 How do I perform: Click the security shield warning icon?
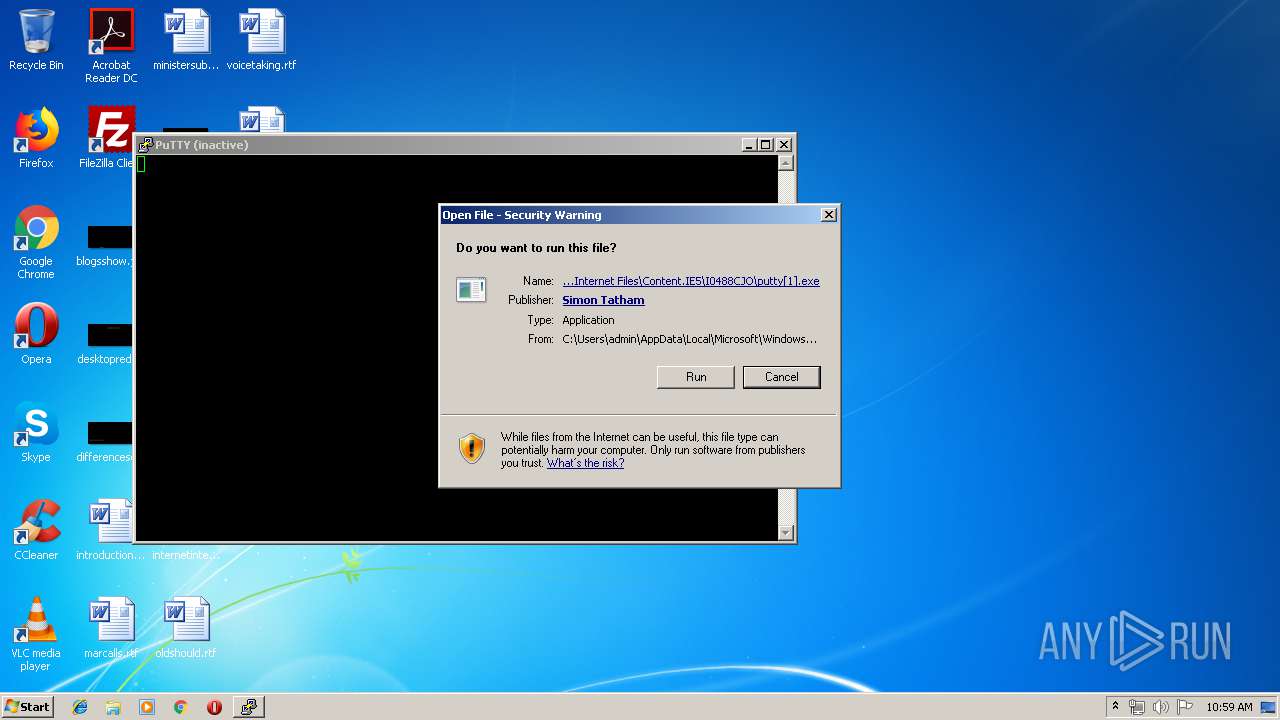(472, 448)
